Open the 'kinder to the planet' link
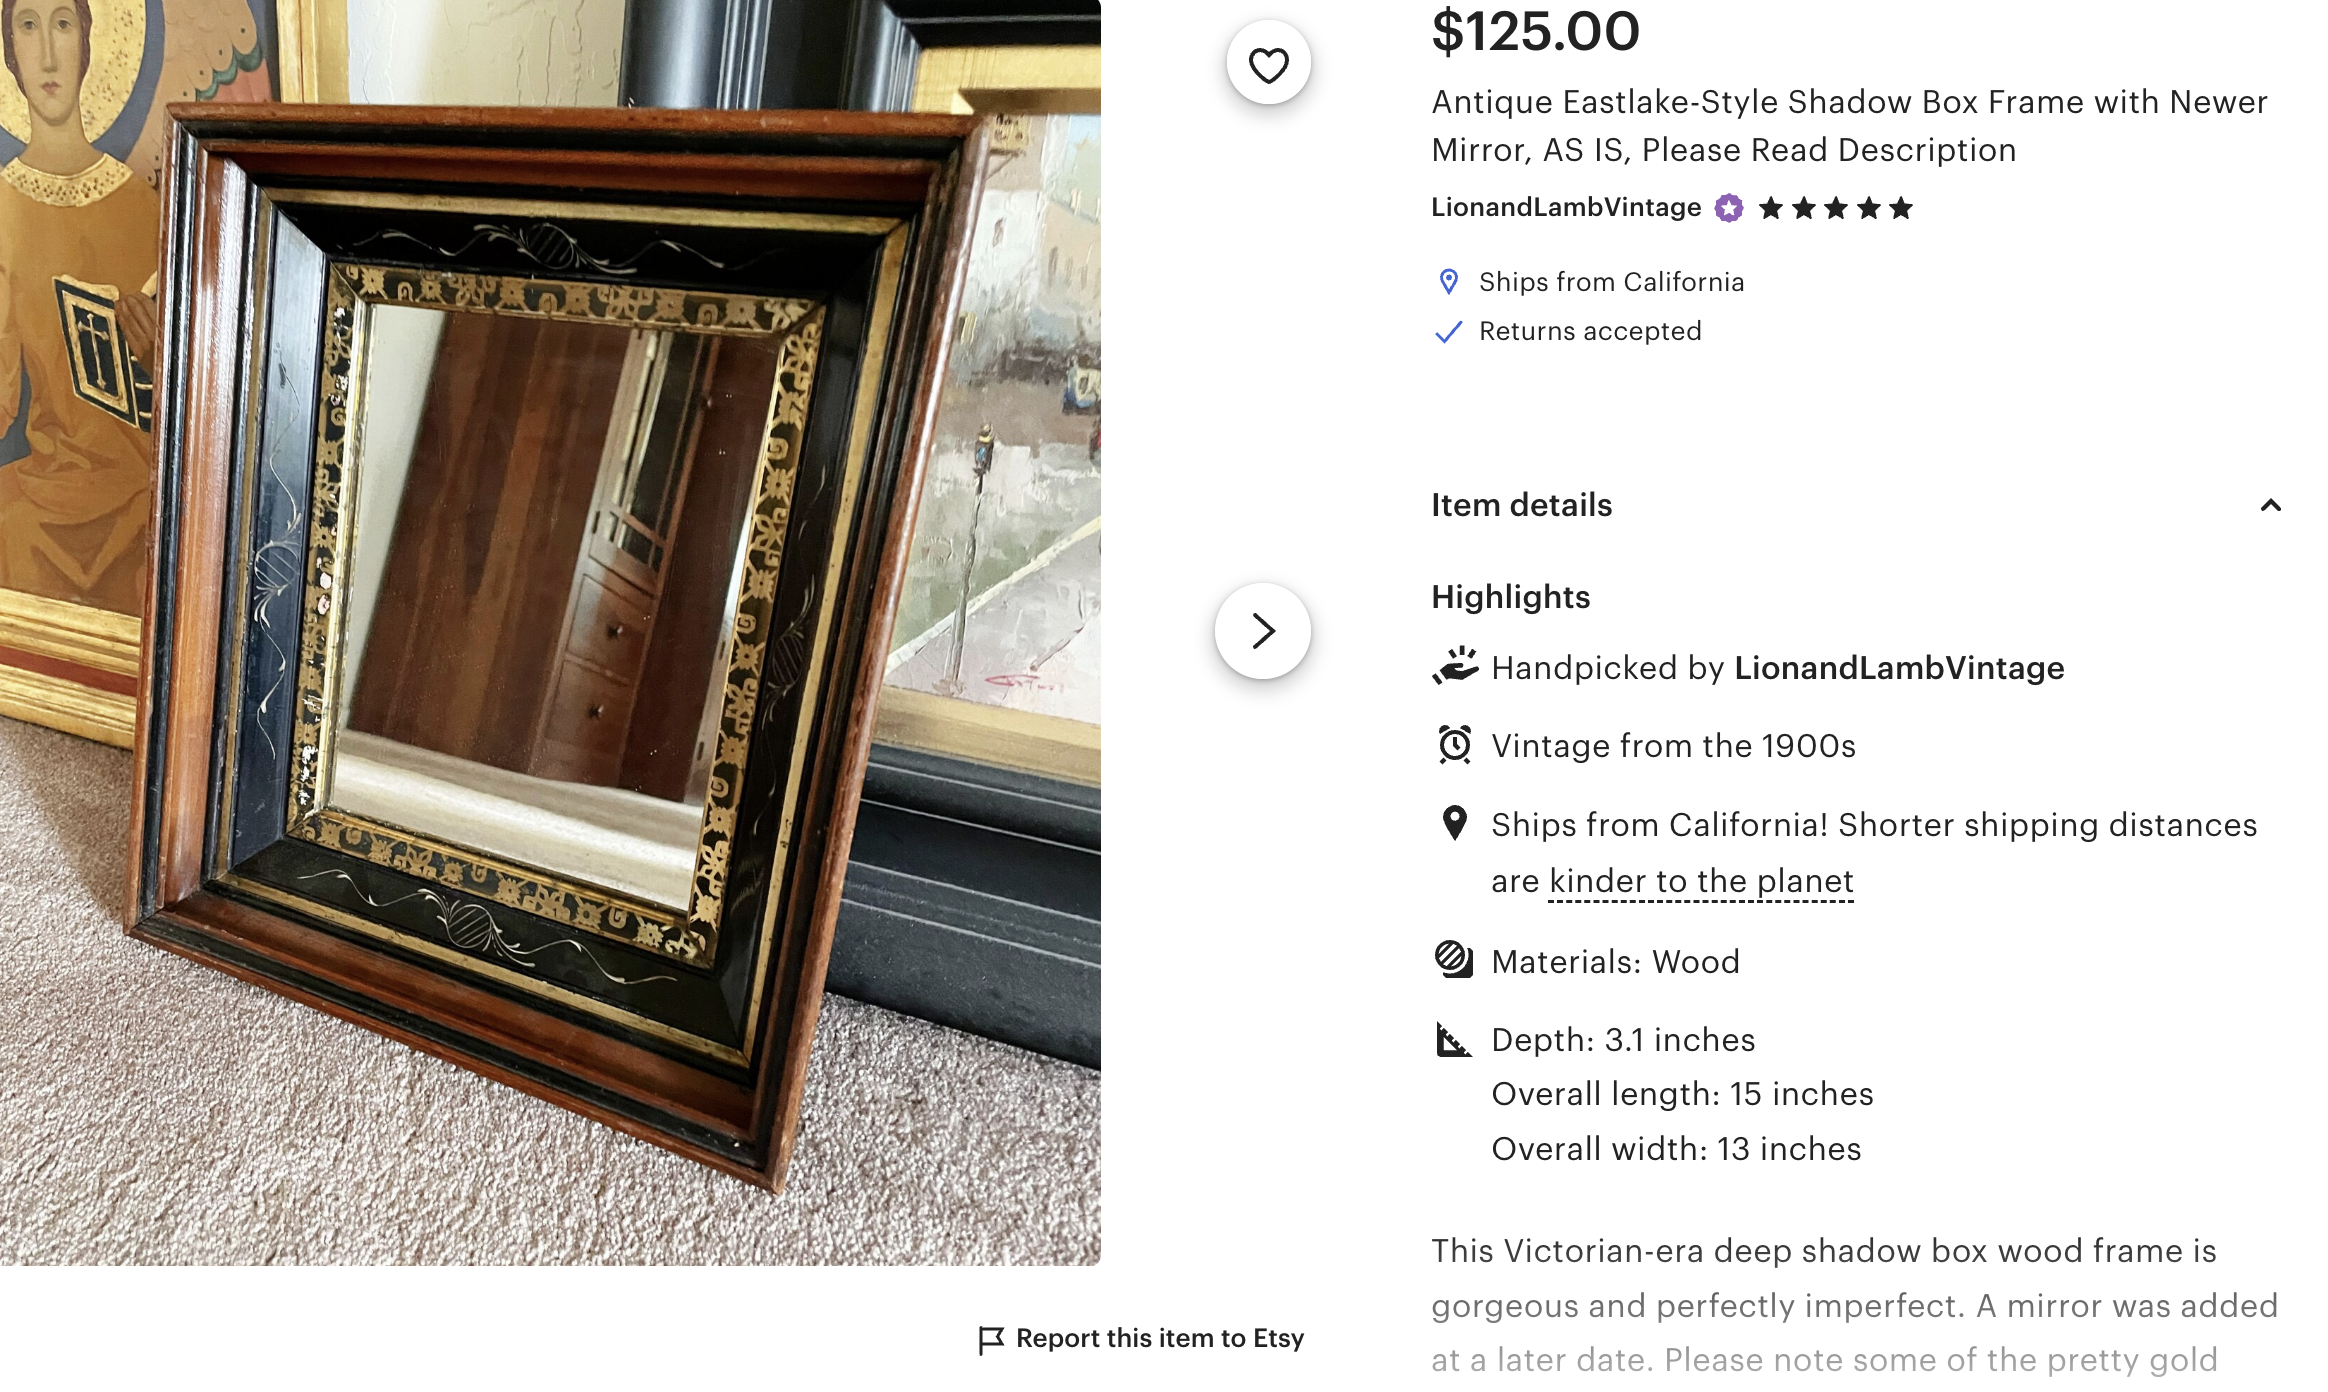This screenshot has width=2328, height=1392. [x=1701, y=881]
